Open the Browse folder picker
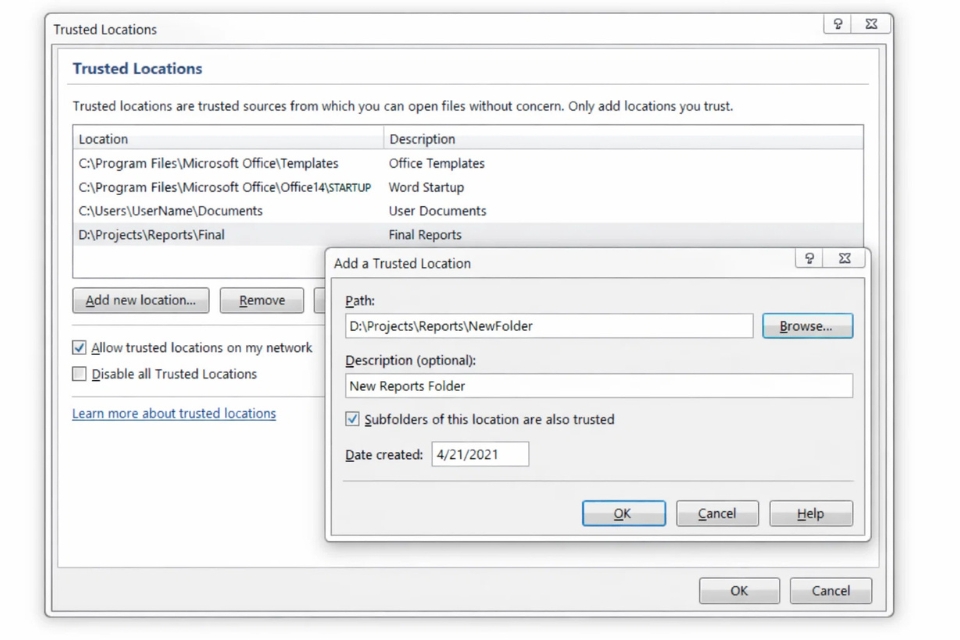 pos(807,326)
